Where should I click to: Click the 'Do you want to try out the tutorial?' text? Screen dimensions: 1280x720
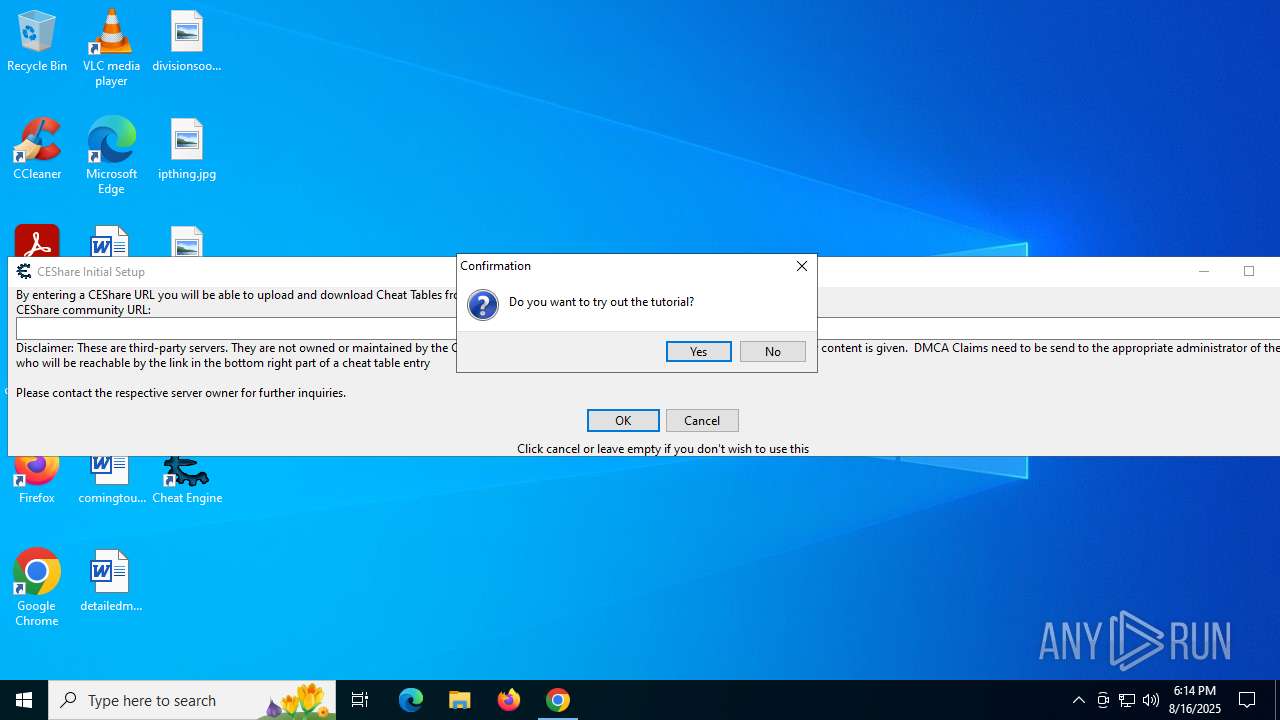[x=601, y=302]
